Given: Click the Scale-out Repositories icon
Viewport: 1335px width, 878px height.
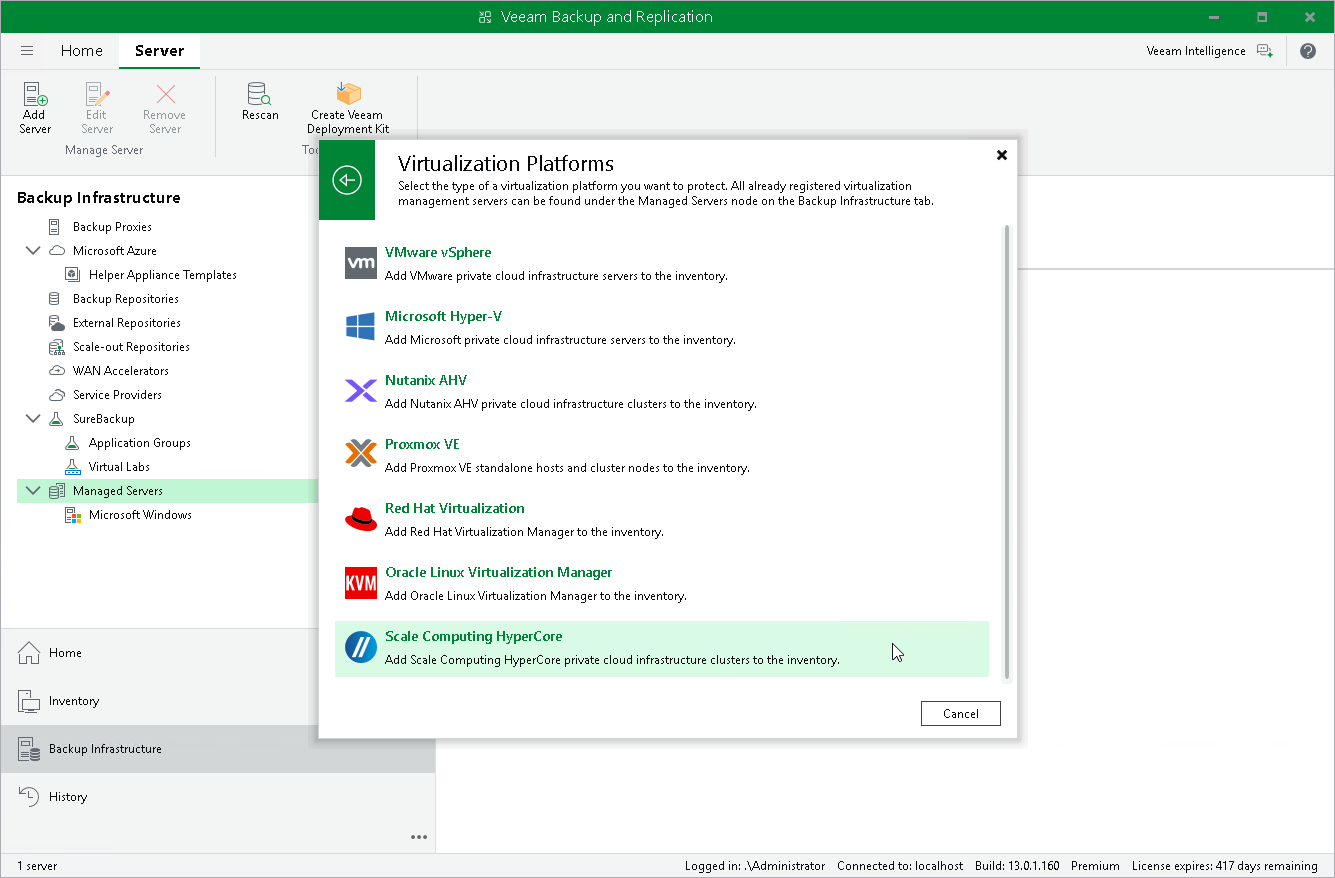Looking at the screenshot, I should pyautogui.click(x=56, y=347).
